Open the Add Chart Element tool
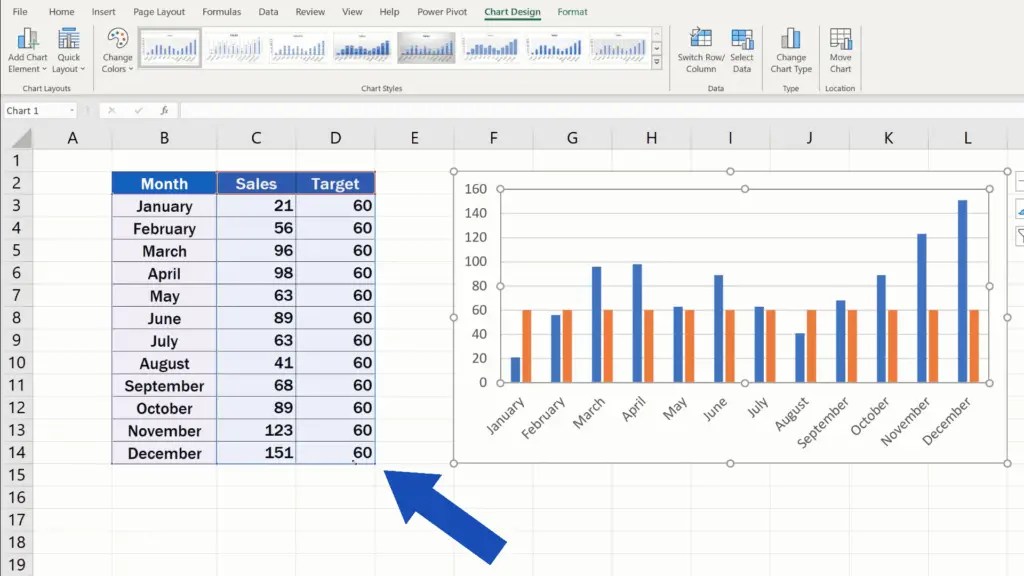This screenshot has height=576, width=1024. [x=27, y=45]
